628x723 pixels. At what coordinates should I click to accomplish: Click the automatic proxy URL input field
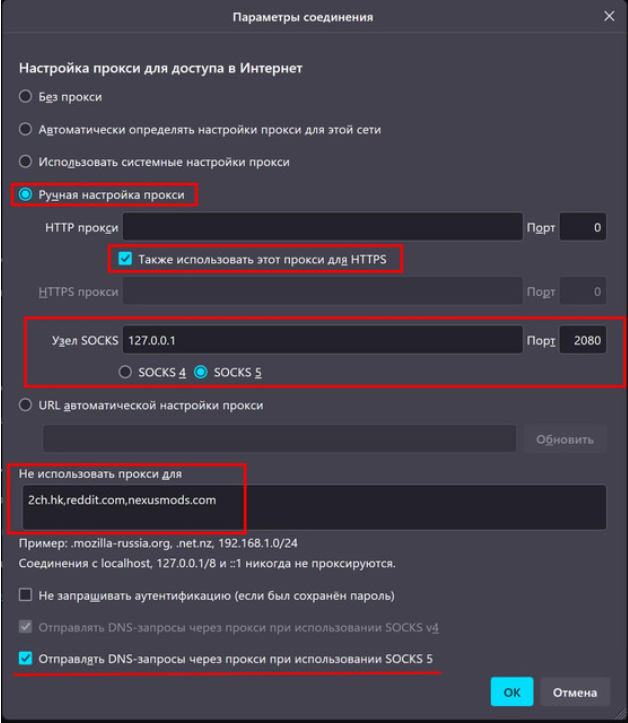[279, 439]
